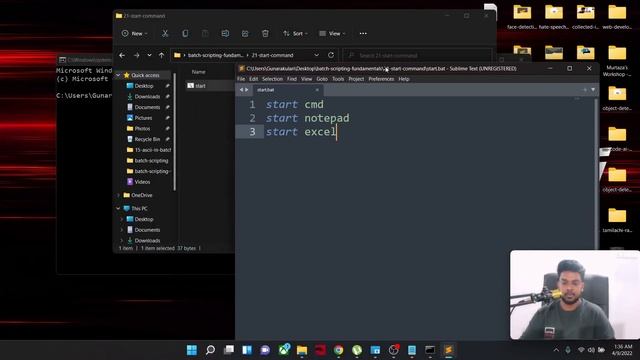Open the View menu in Sublime Text
The width and height of the screenshot is (640, 360).
point(306,79)
